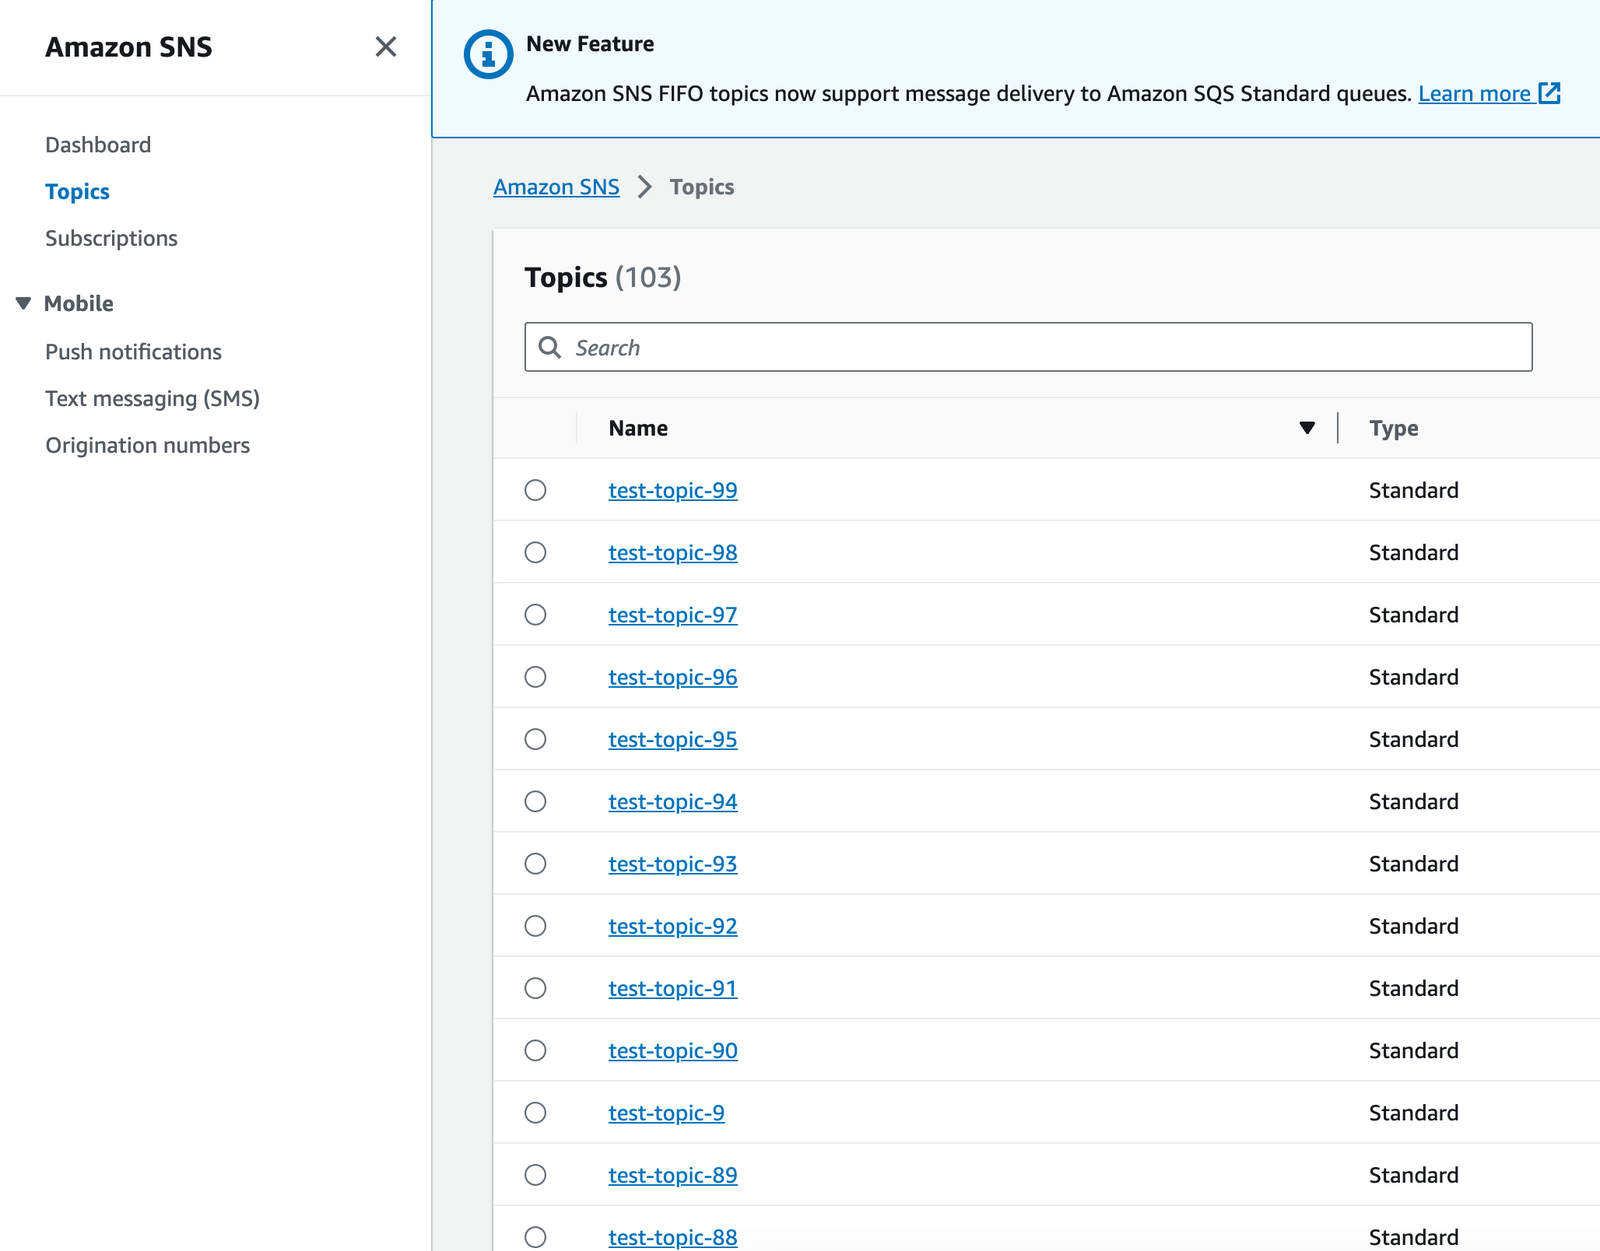
Task: Select the radio button for test-topic-88
Action: 536,1237
